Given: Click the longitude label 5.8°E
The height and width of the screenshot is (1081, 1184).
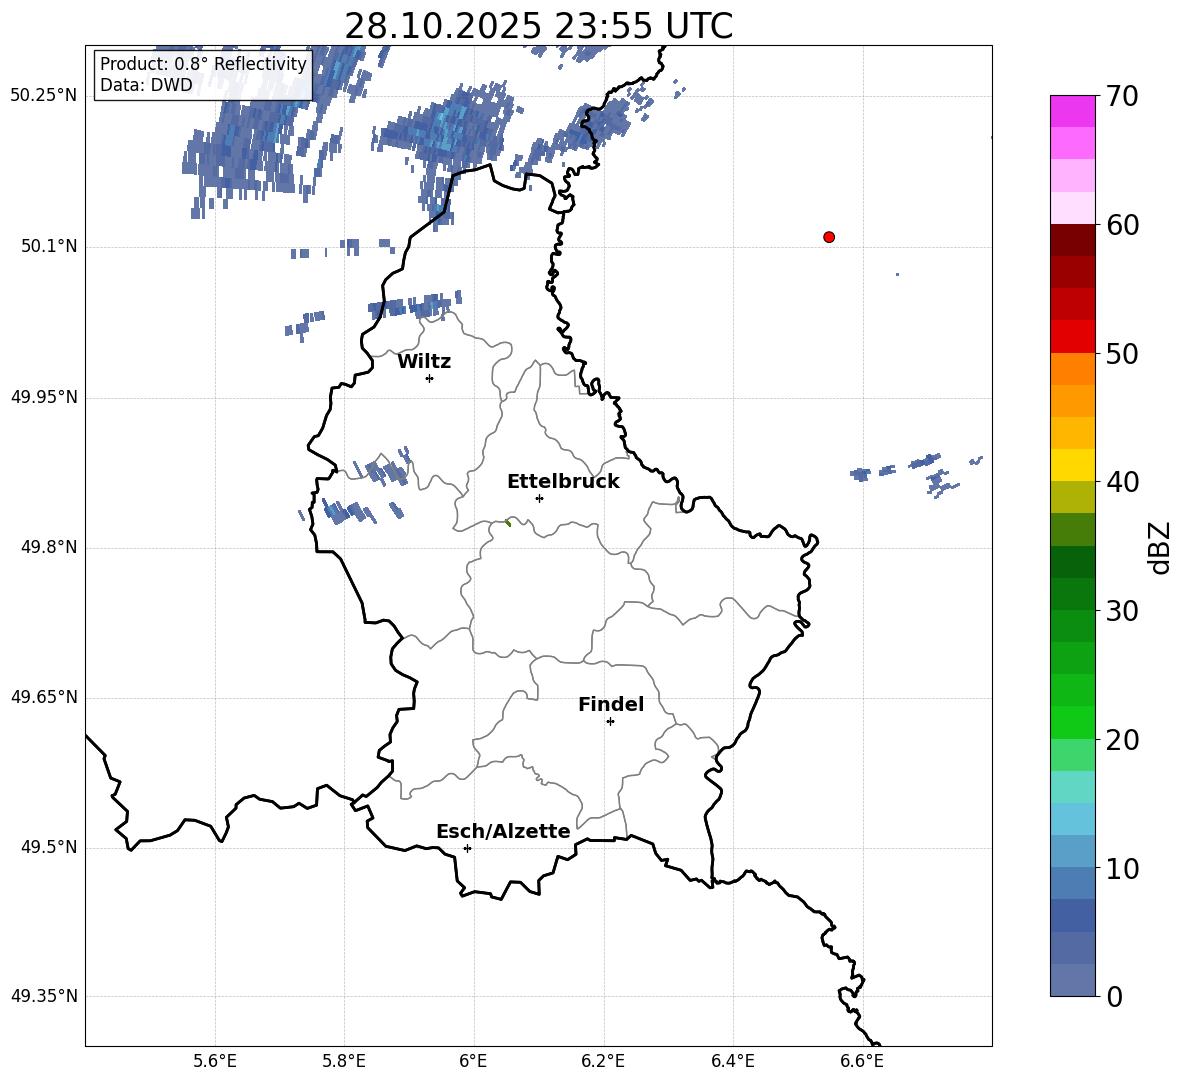Looking at the screenshot, I should (344, 1061).
